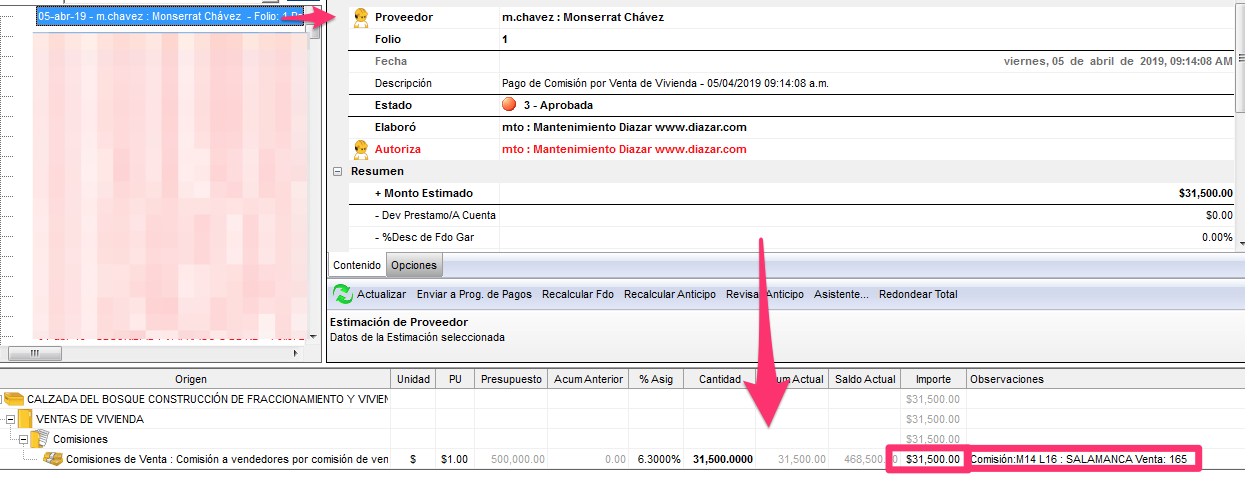Viewport: 1245px width, 479px height.
Task: Click the Importe column header
Action: click(x=933, y=379)
